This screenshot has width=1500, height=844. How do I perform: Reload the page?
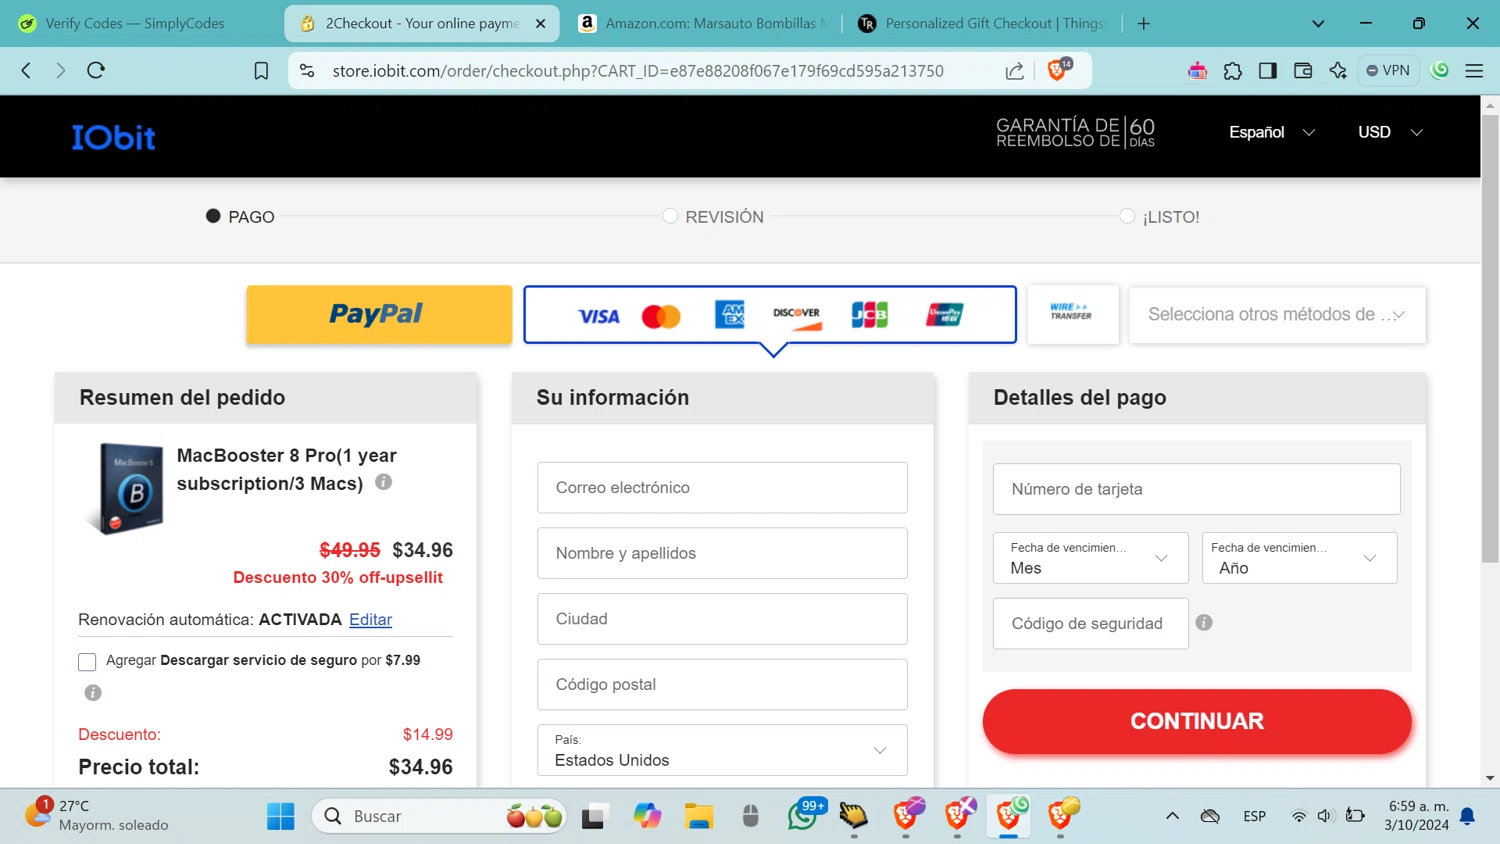tap(96, 70)
